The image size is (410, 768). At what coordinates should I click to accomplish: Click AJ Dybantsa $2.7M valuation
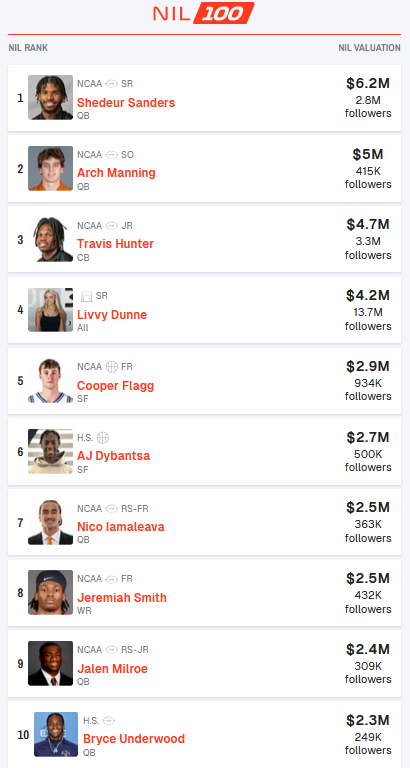[x=368, y=437]
